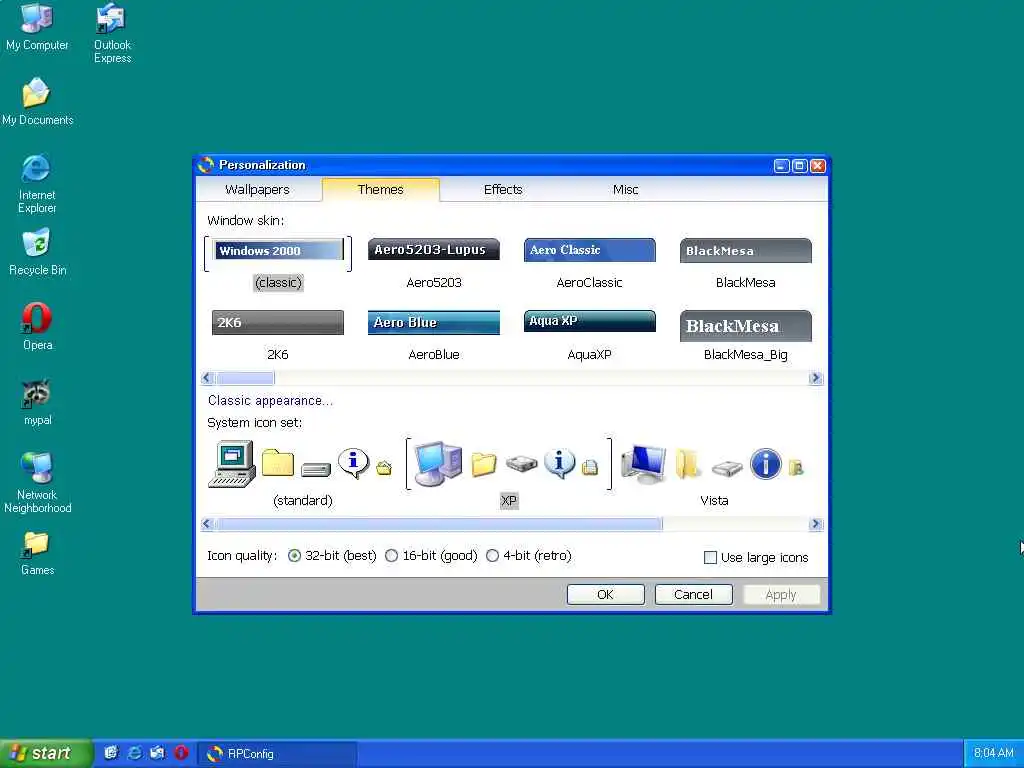This screenshot has width=1024, height=768.
Task: Click the XP set info bubble icon
Action: pyautogui.click(x=560, y=464)
